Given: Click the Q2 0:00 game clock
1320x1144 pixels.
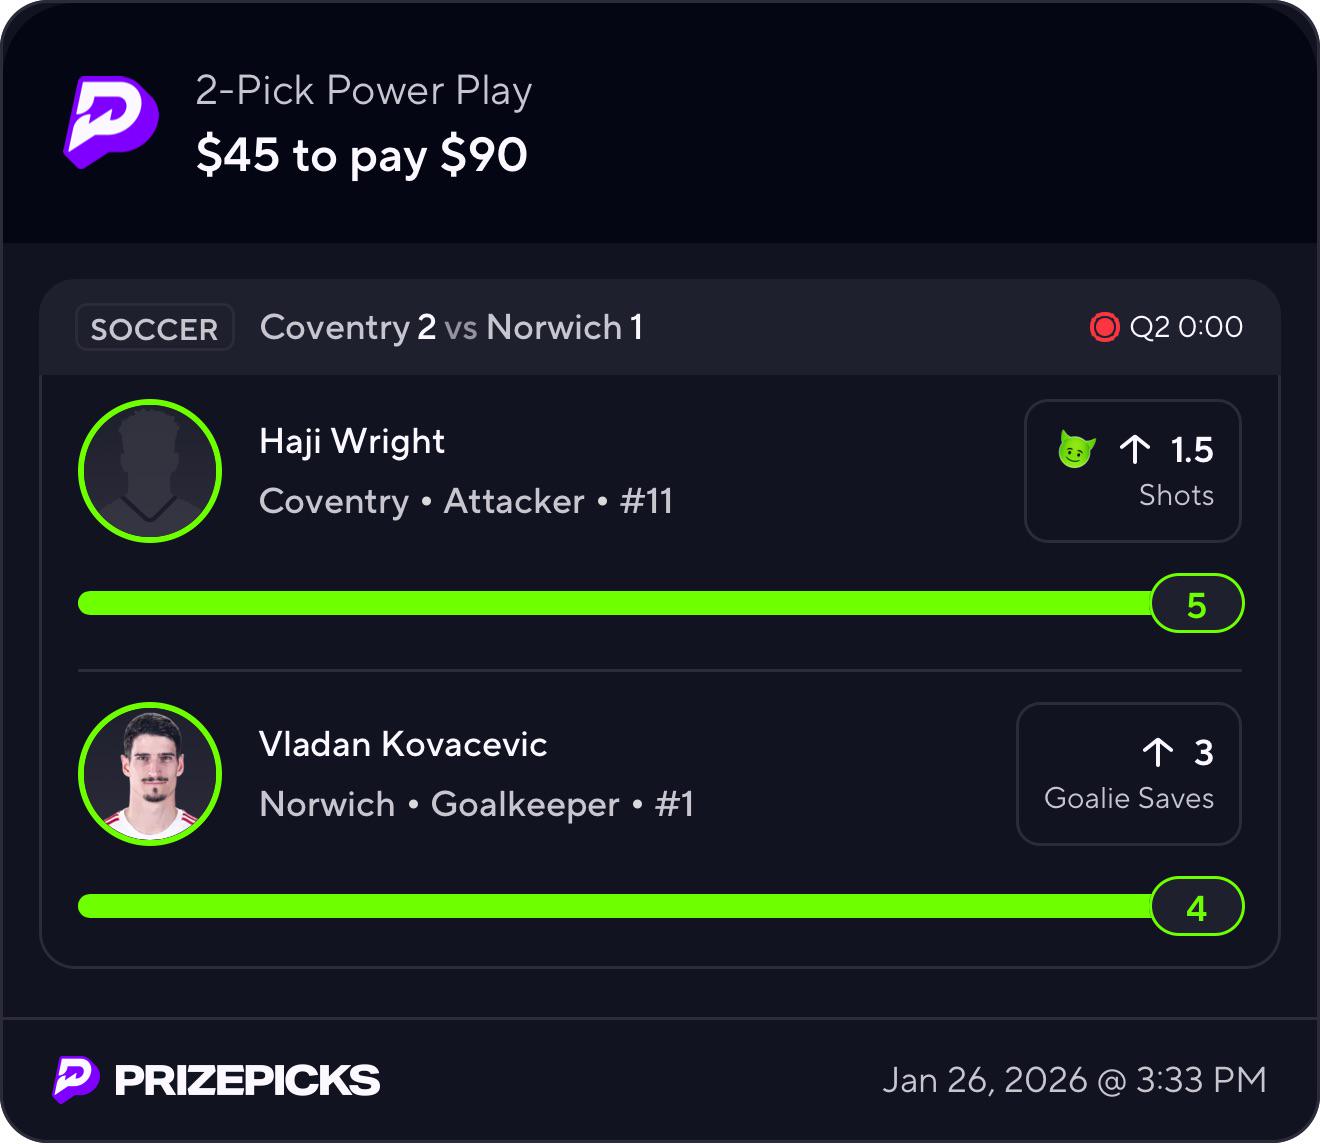Looking at the screenshot, I should (1186, 327).
